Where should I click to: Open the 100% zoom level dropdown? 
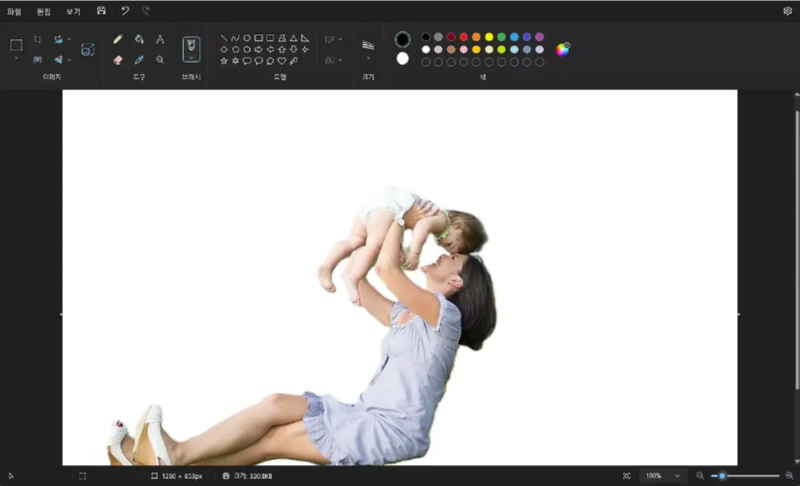pos(677,476)
